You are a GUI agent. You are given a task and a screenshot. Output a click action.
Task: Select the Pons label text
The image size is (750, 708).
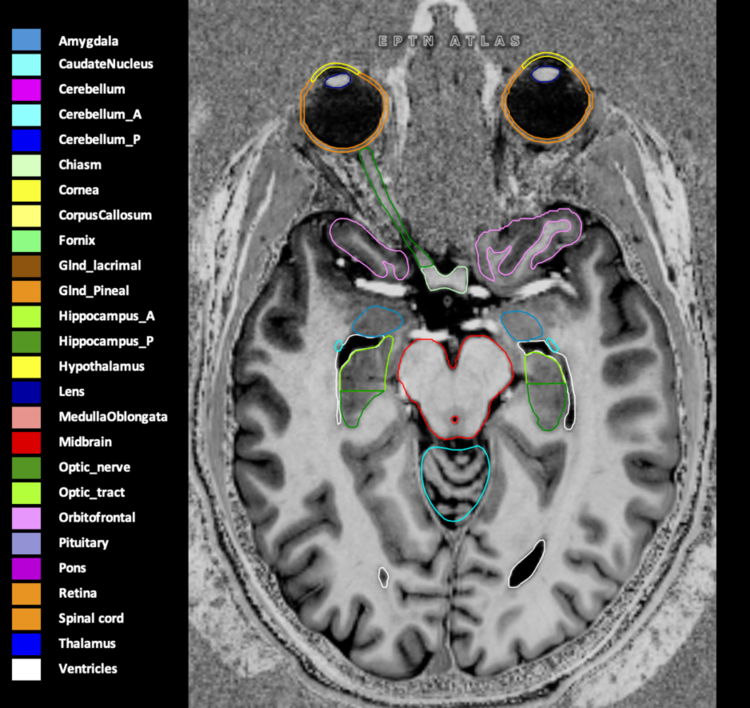point(72,568)
